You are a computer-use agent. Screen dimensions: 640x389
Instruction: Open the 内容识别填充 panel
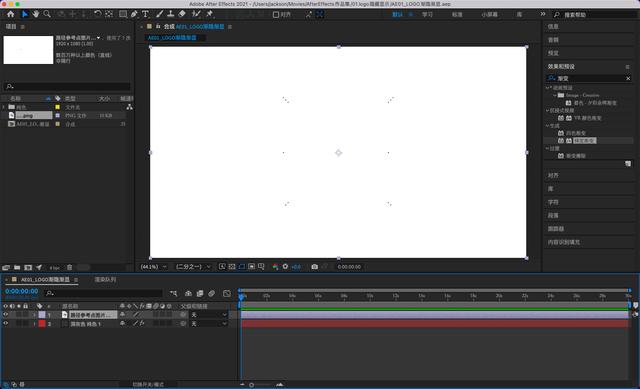[x=564, y=242]
